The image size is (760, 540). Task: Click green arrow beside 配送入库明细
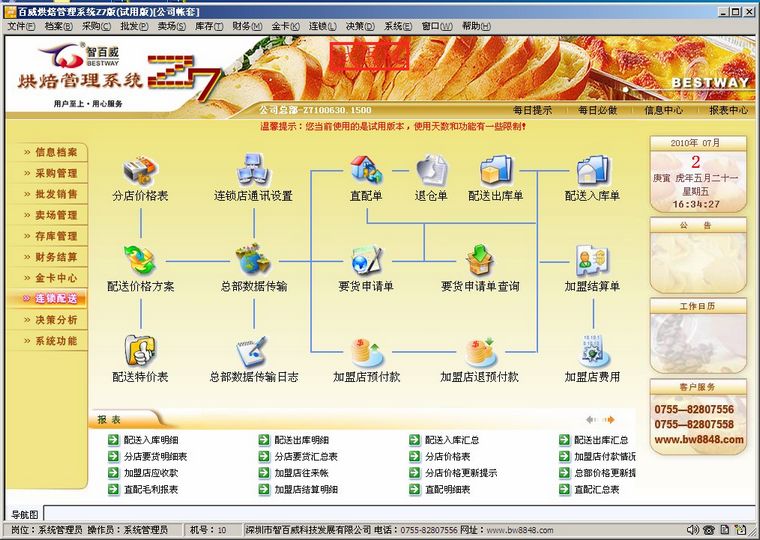click(113, 440)
